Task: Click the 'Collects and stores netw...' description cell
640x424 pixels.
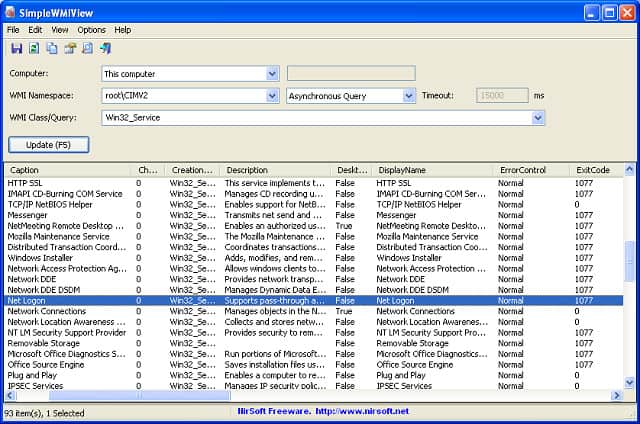Action: click(x=274, y=322)
